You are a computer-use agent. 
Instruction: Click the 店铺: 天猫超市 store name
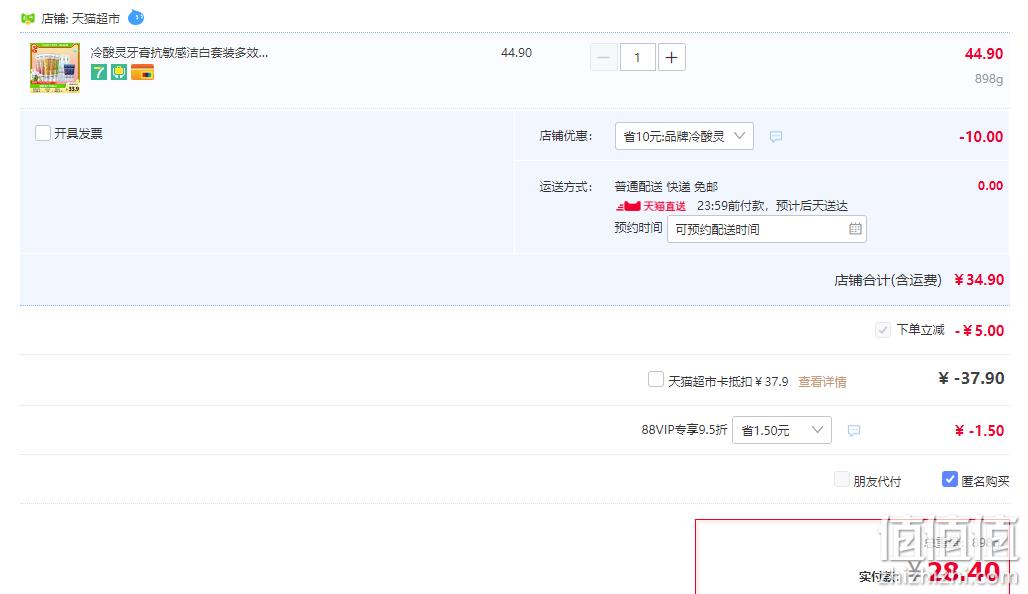[81, 18]
